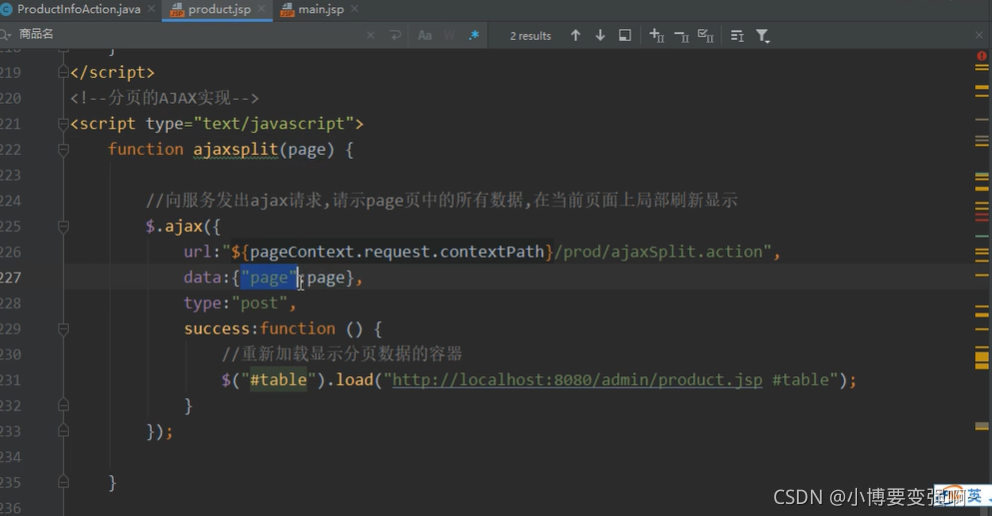Fold the success function at line 229

(x=63, y=328)
